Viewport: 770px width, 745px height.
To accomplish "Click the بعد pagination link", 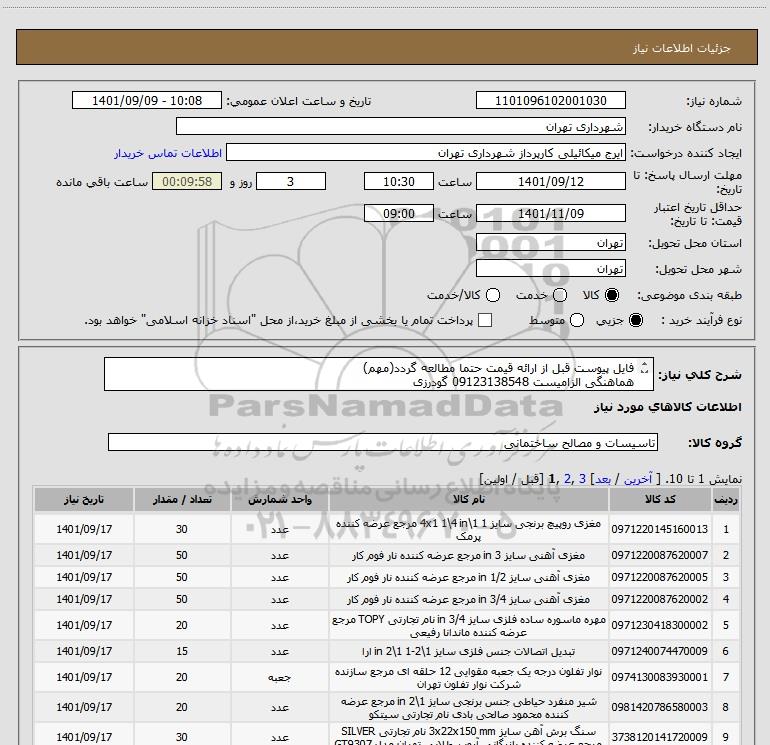I will coord(603,479).
